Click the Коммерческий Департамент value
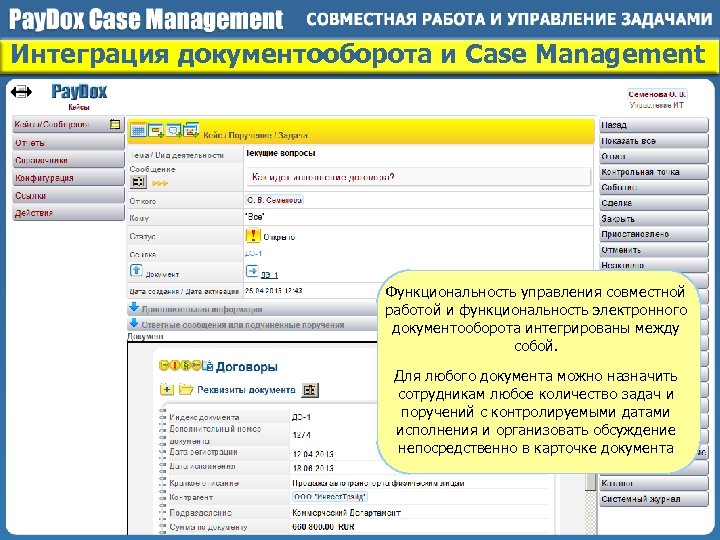The width and height of the screenshot is (720, 540). click(347, 512)
